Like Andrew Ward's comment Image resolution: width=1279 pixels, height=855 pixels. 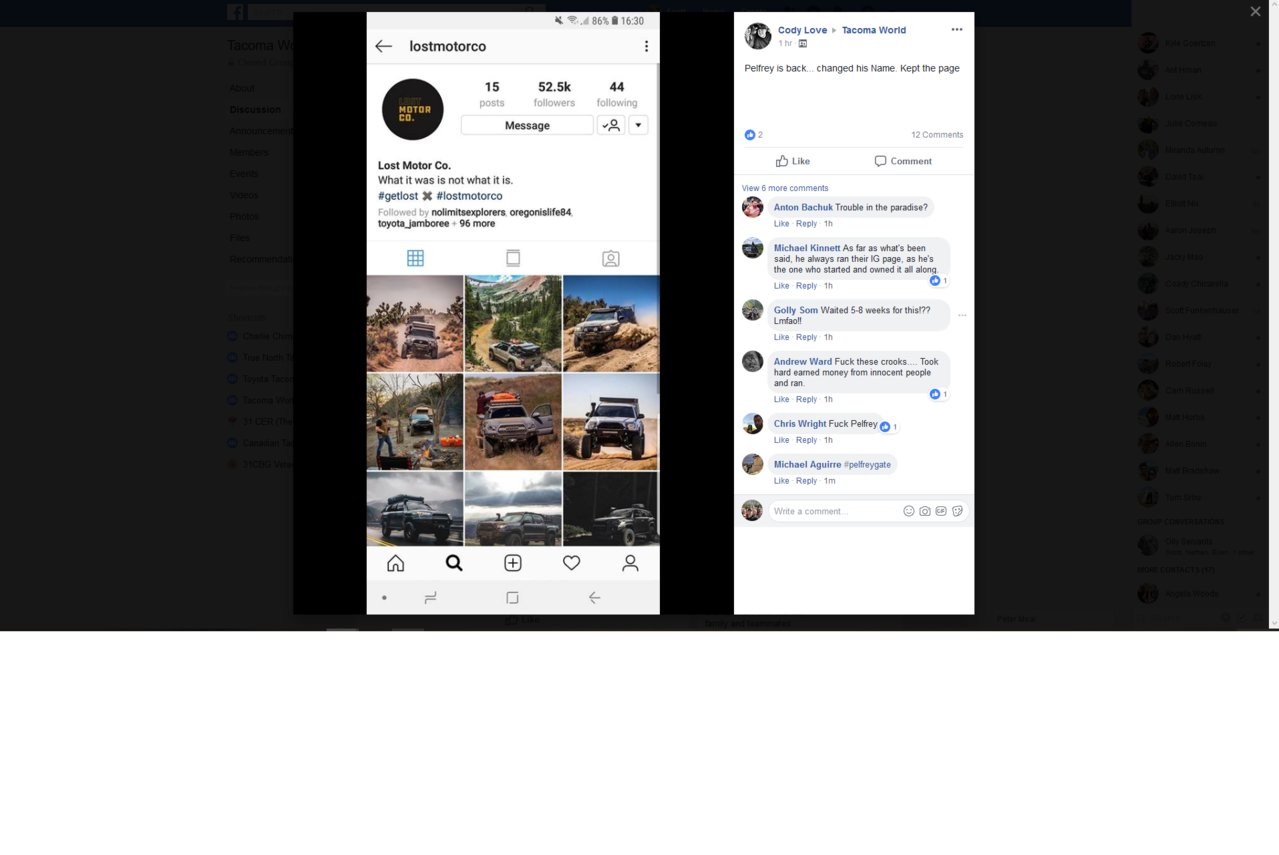point(781,399)
